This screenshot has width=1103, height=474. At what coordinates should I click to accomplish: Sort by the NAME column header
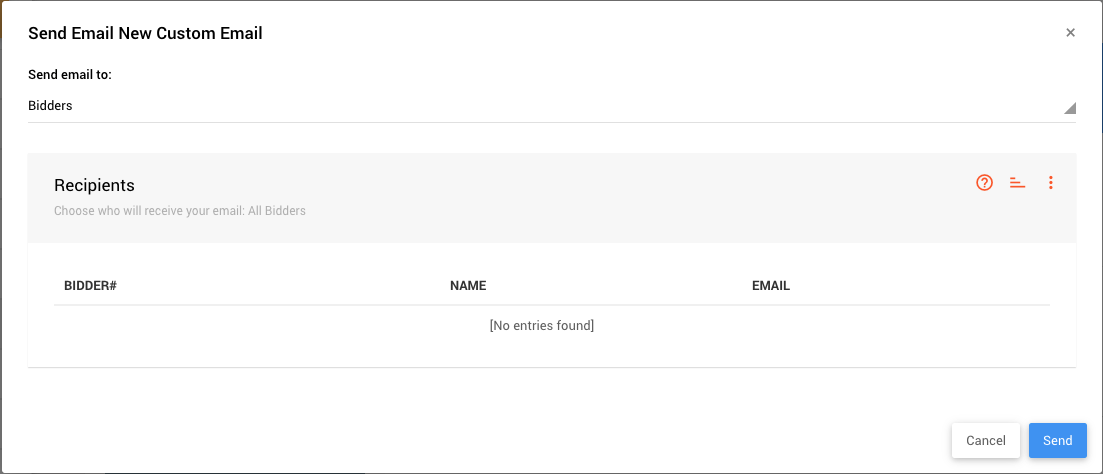468,286
